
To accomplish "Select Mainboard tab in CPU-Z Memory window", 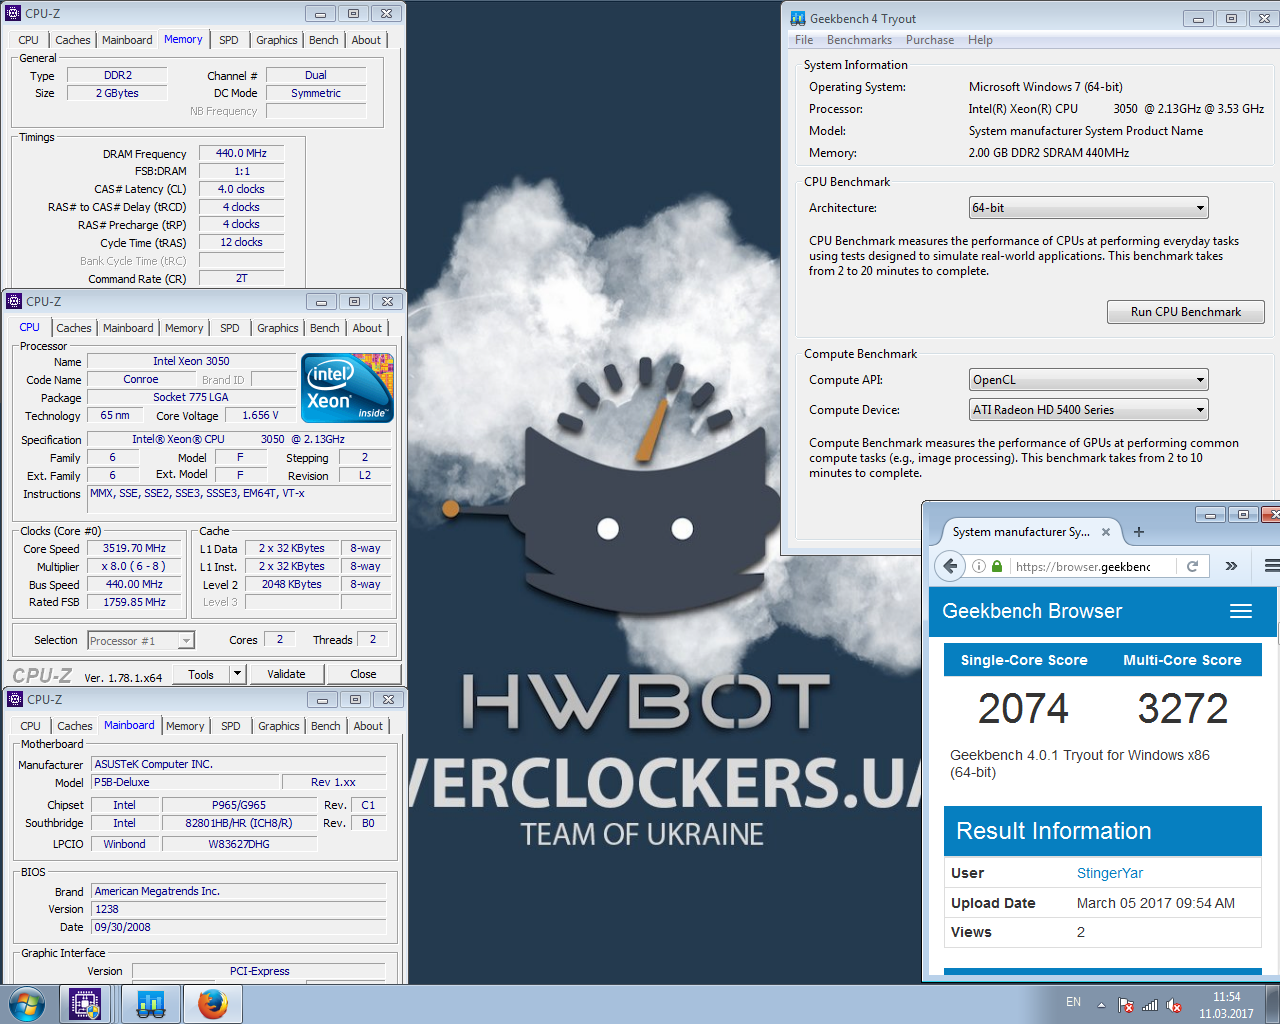I will click(127, 40).
